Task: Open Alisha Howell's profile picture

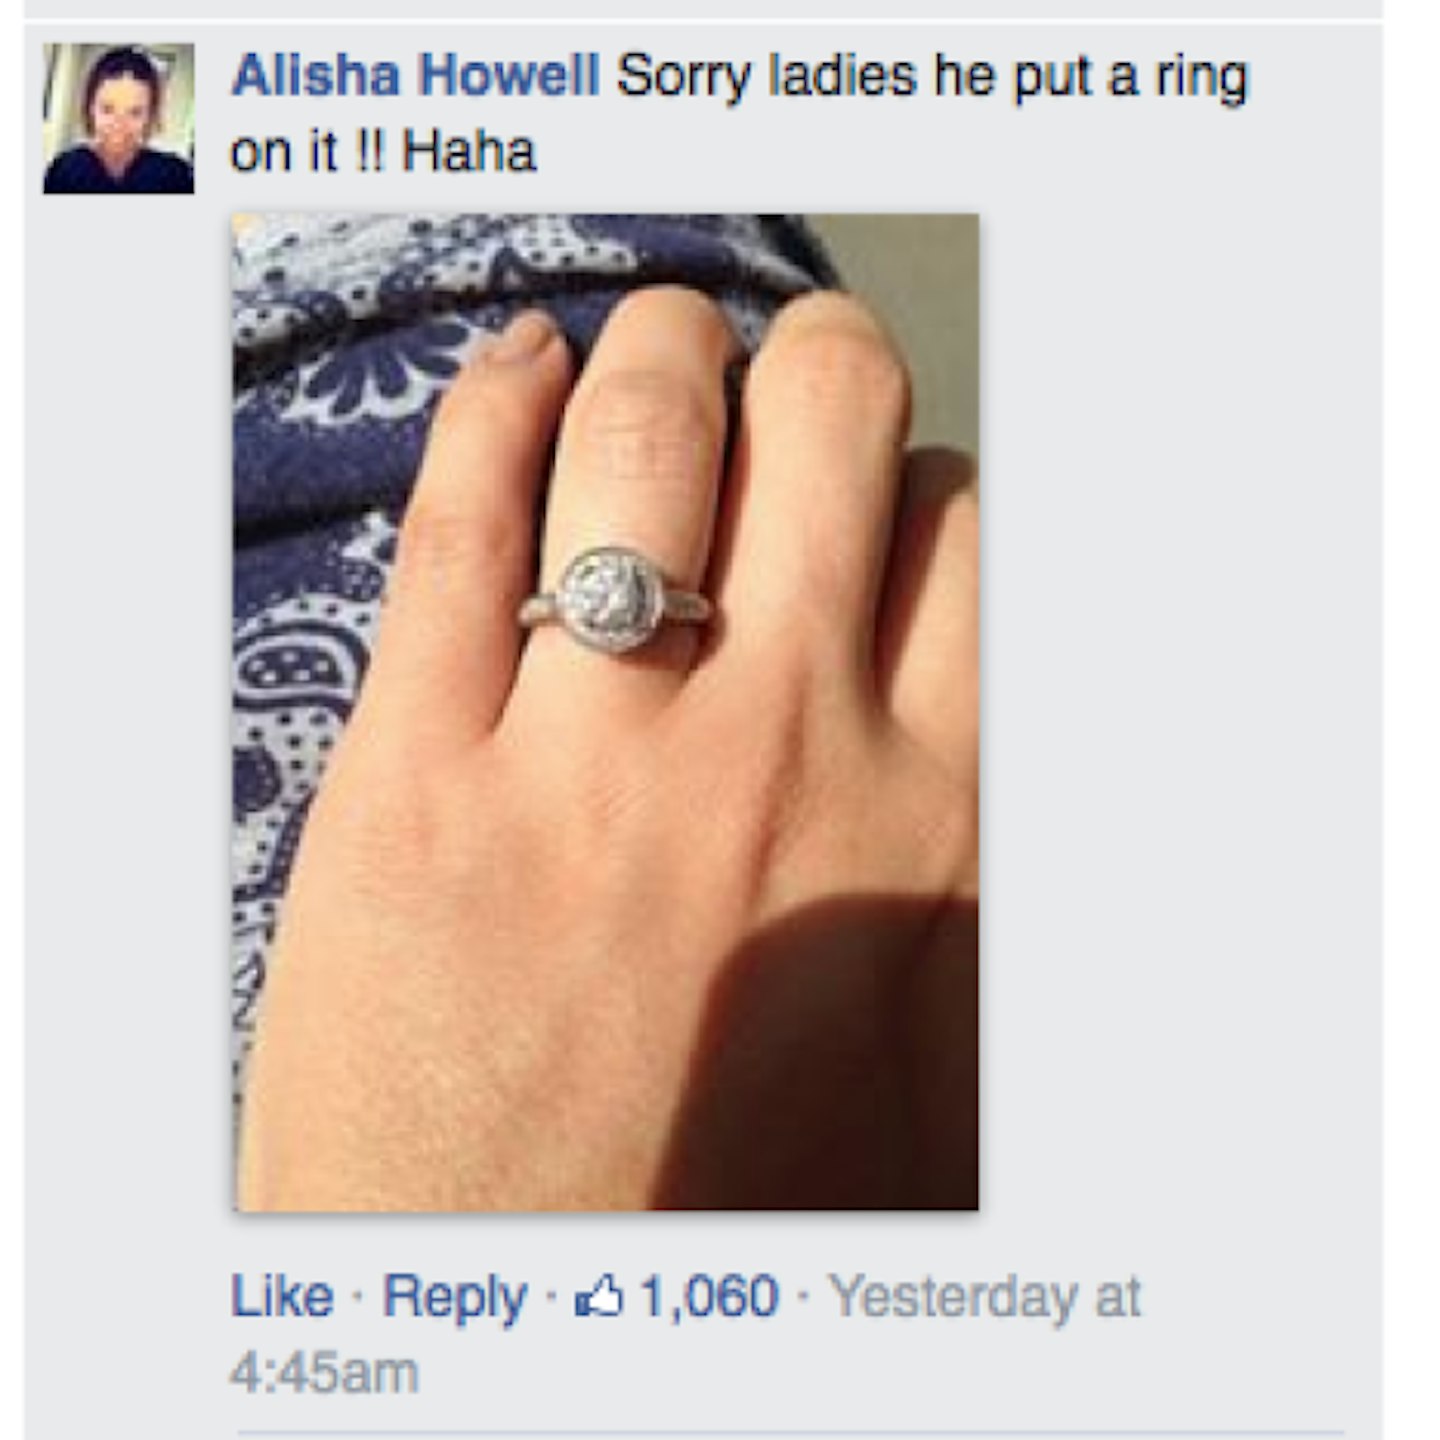Action: point(119,118)
